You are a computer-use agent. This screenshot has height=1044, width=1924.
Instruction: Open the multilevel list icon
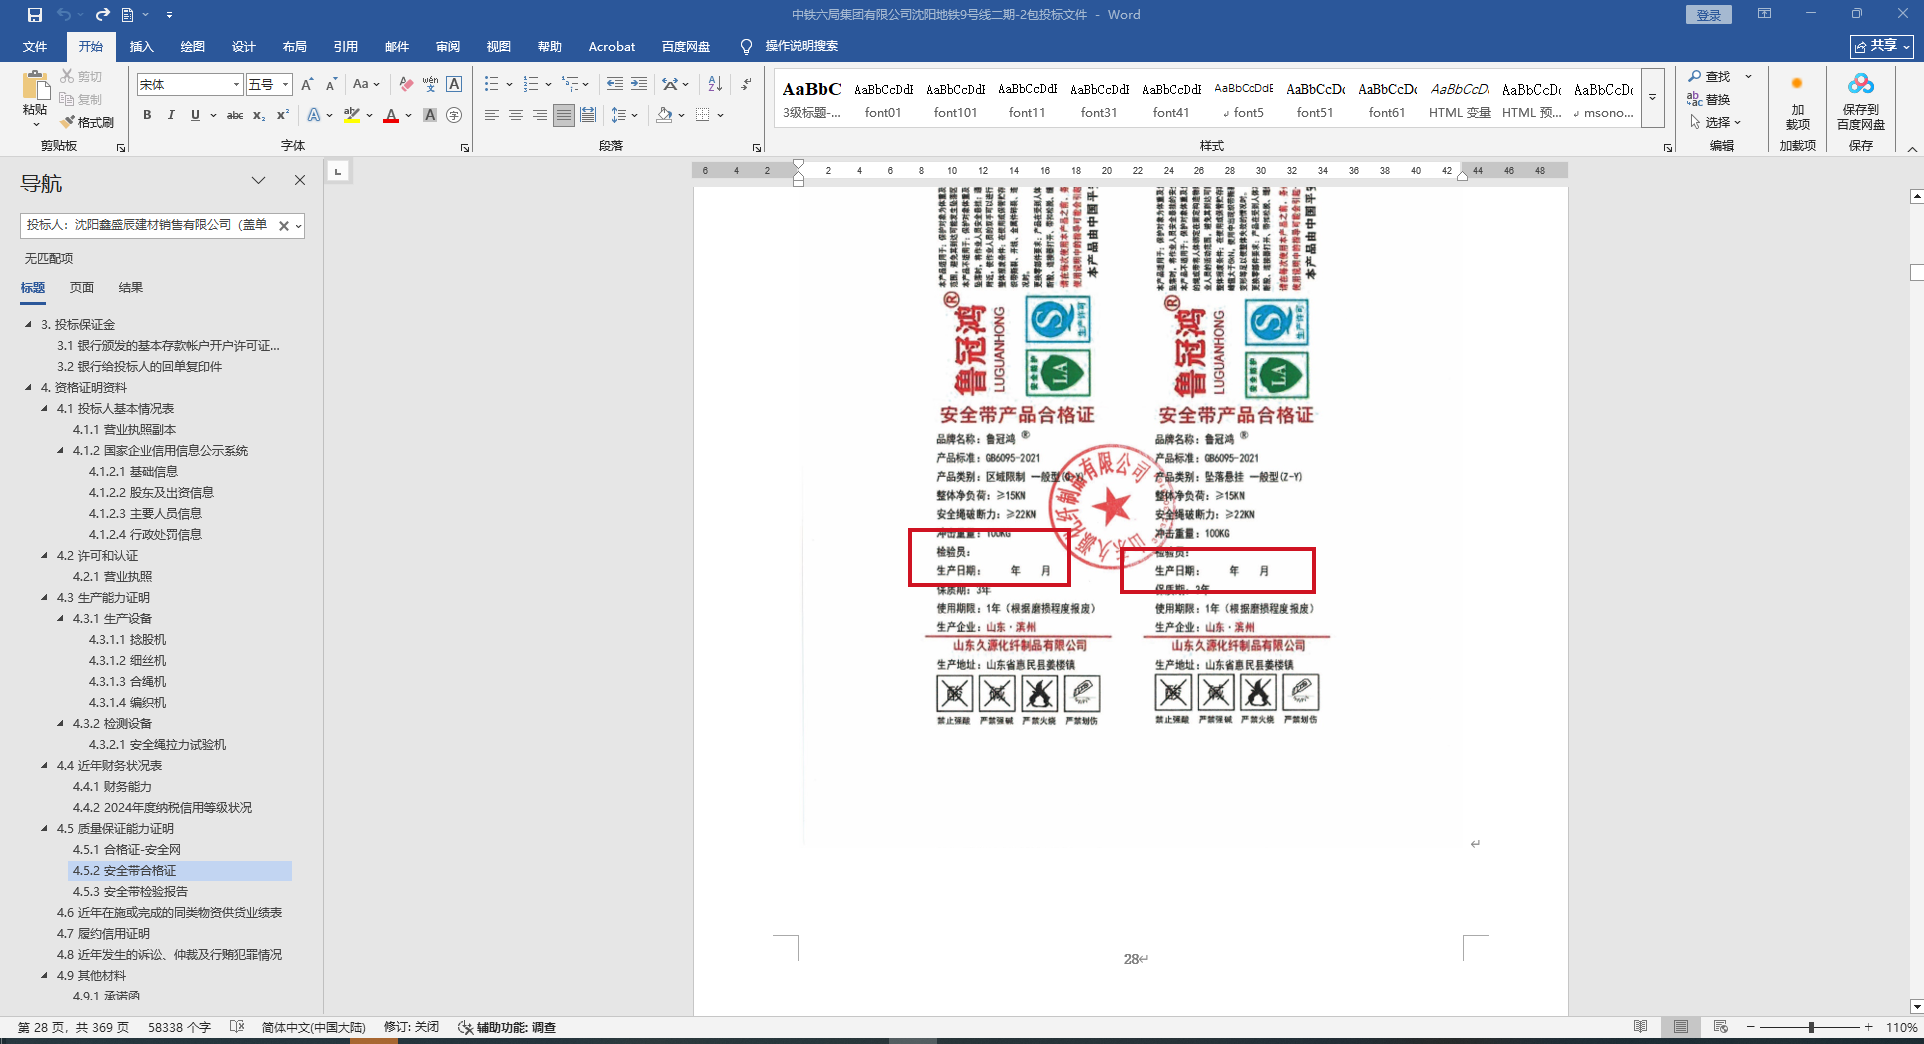(x=570, y=85)
